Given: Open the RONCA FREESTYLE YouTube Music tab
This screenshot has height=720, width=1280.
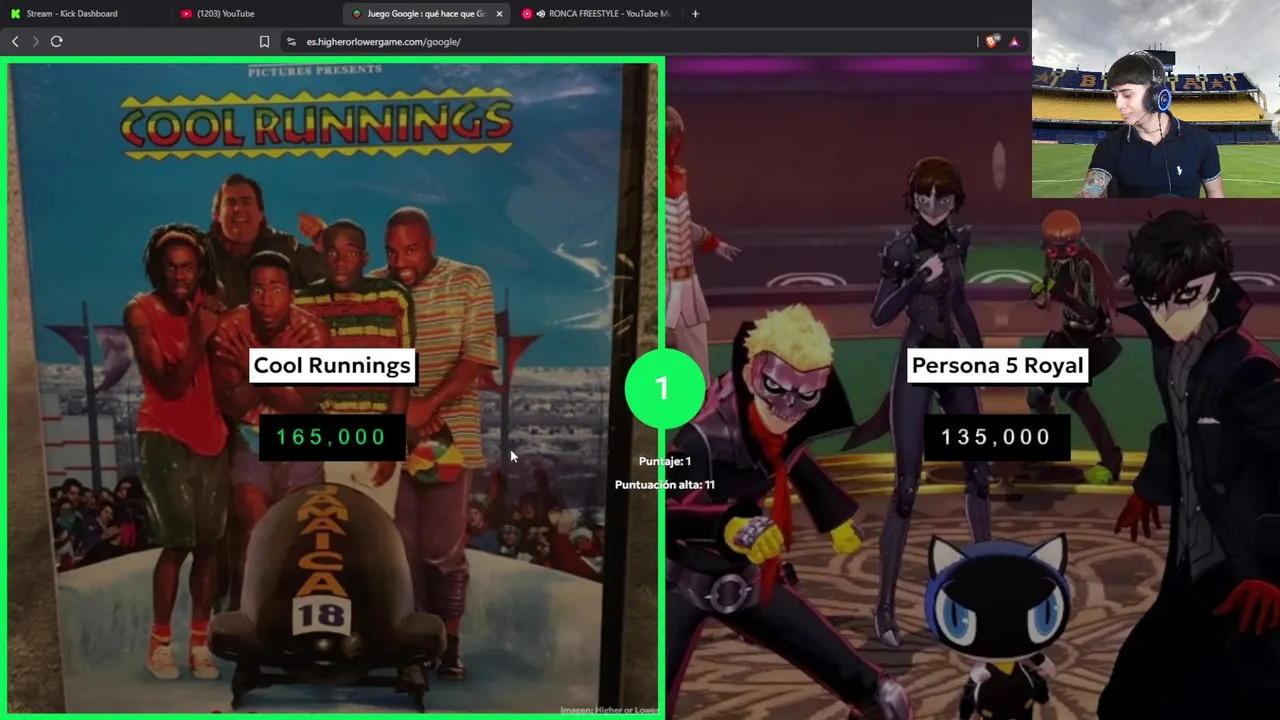Looking at the screenshot, I should tap(597, 13).
